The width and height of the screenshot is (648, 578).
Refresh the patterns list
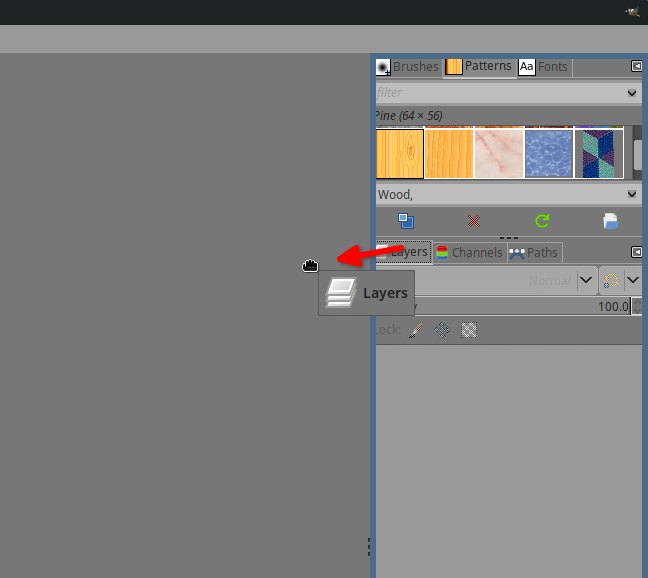point(542,221)
